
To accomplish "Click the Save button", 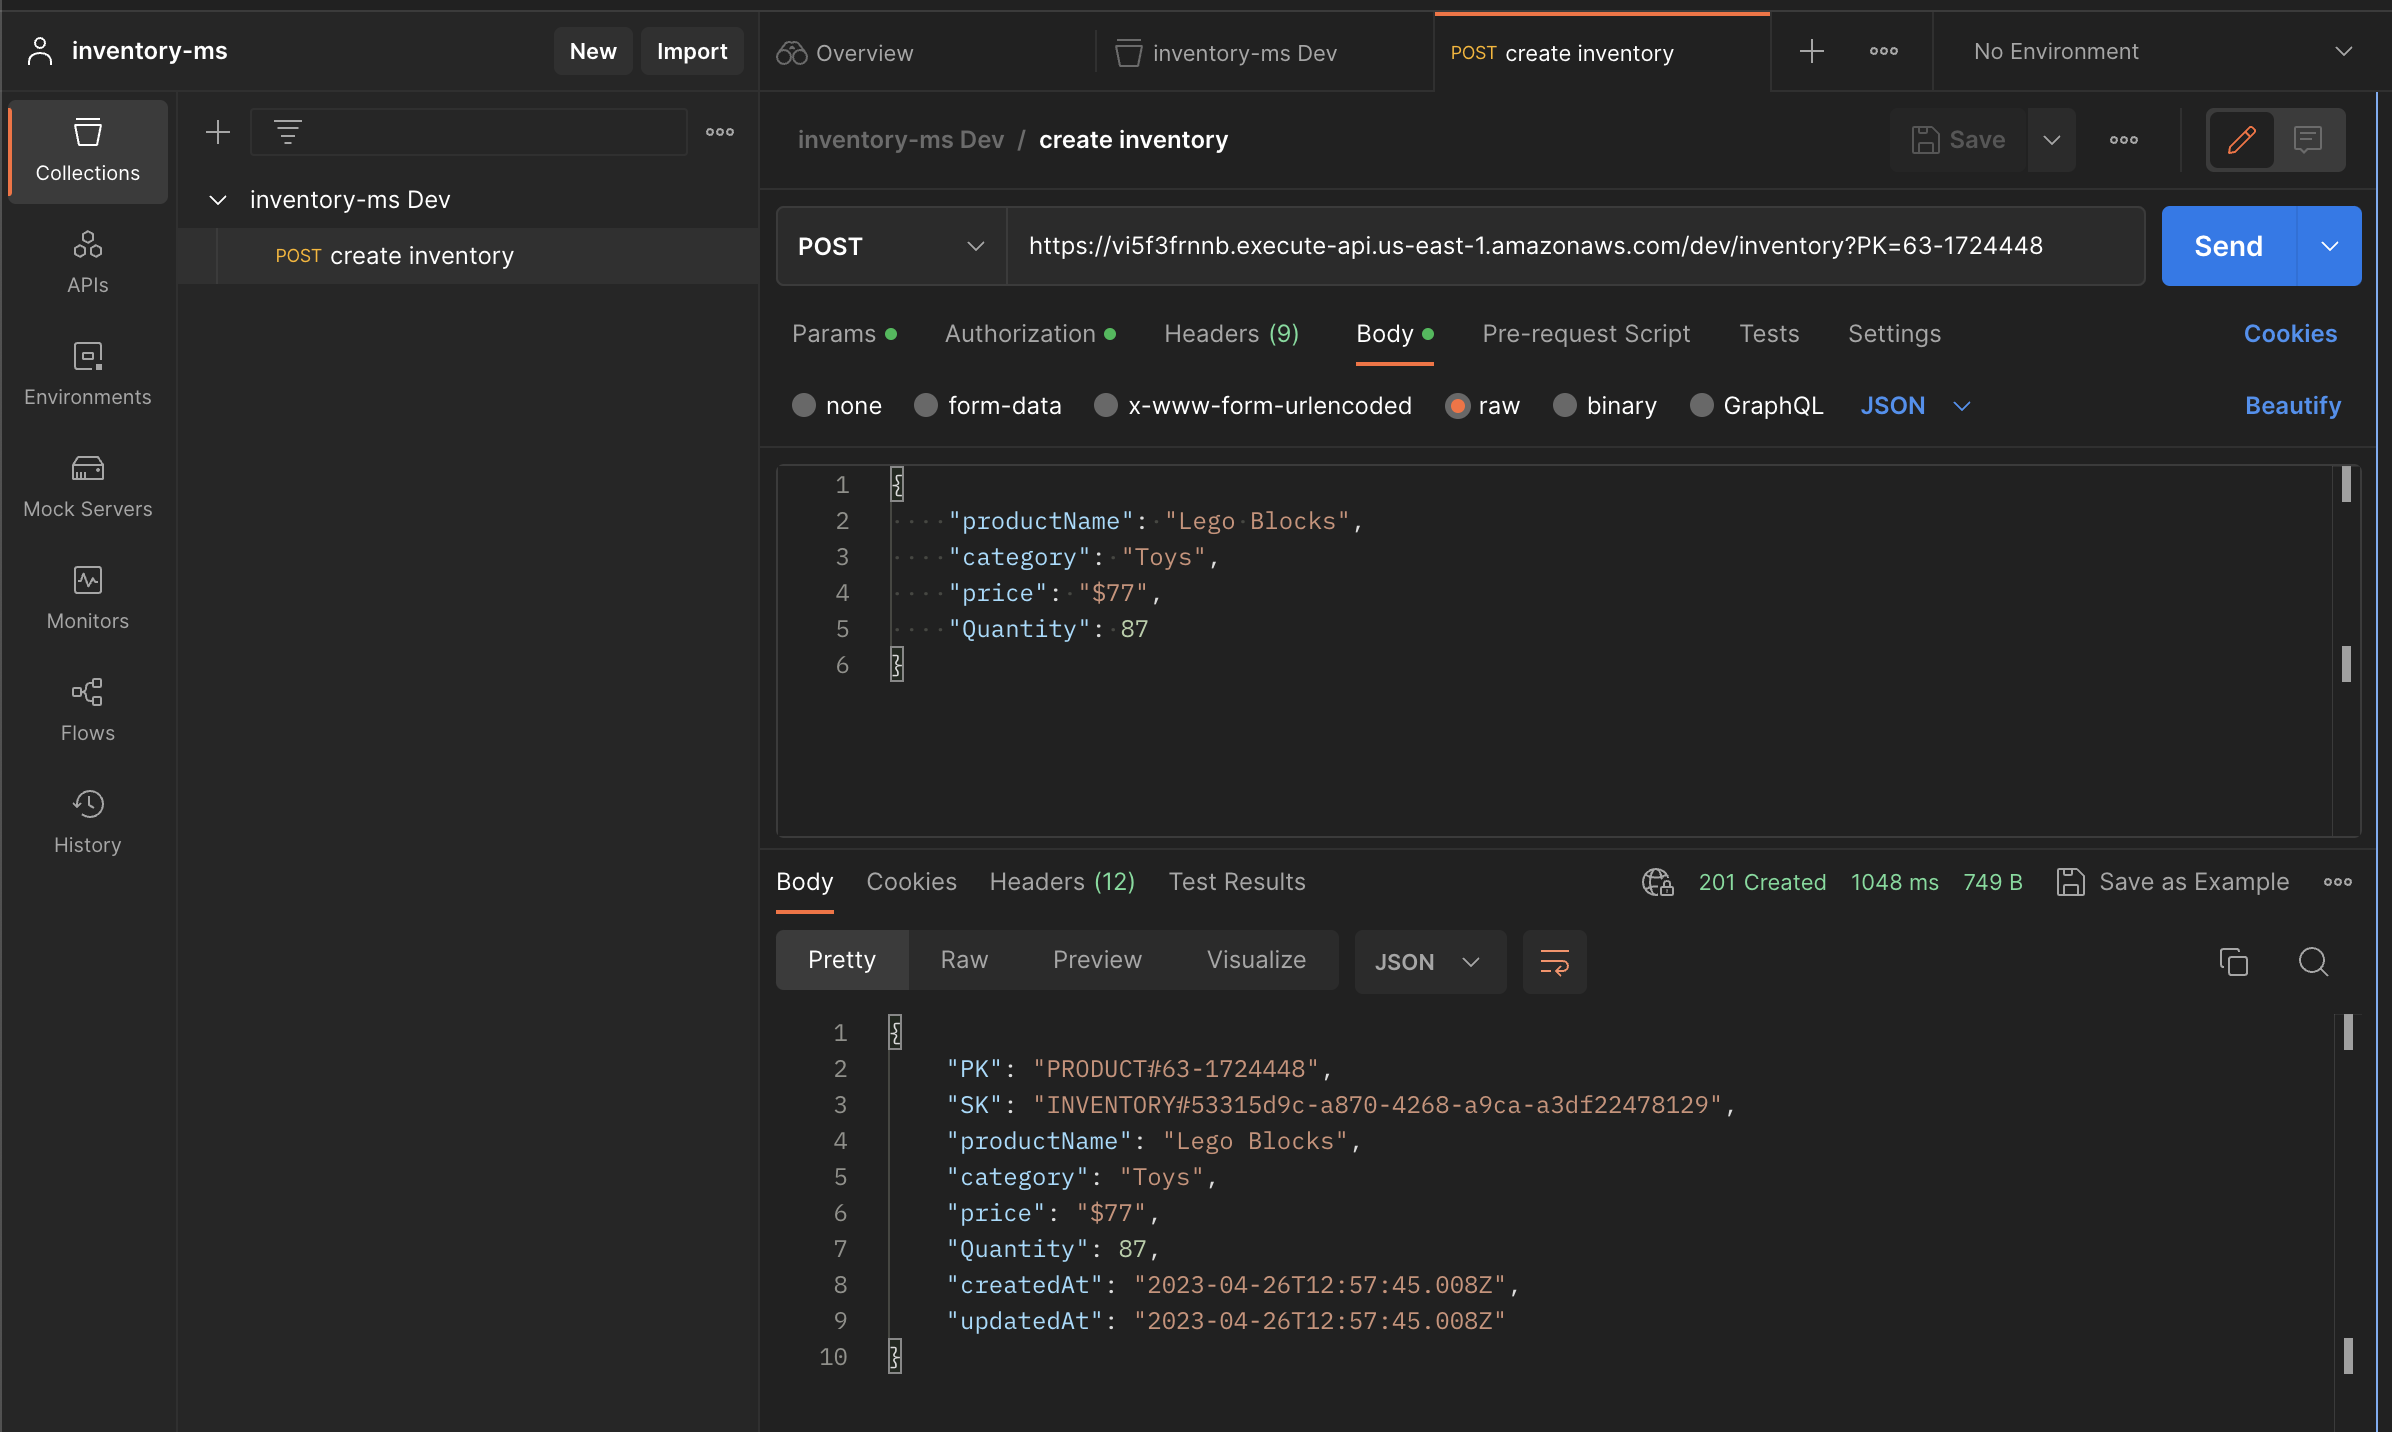I will pyautogui.click(x=1959, y=140).
